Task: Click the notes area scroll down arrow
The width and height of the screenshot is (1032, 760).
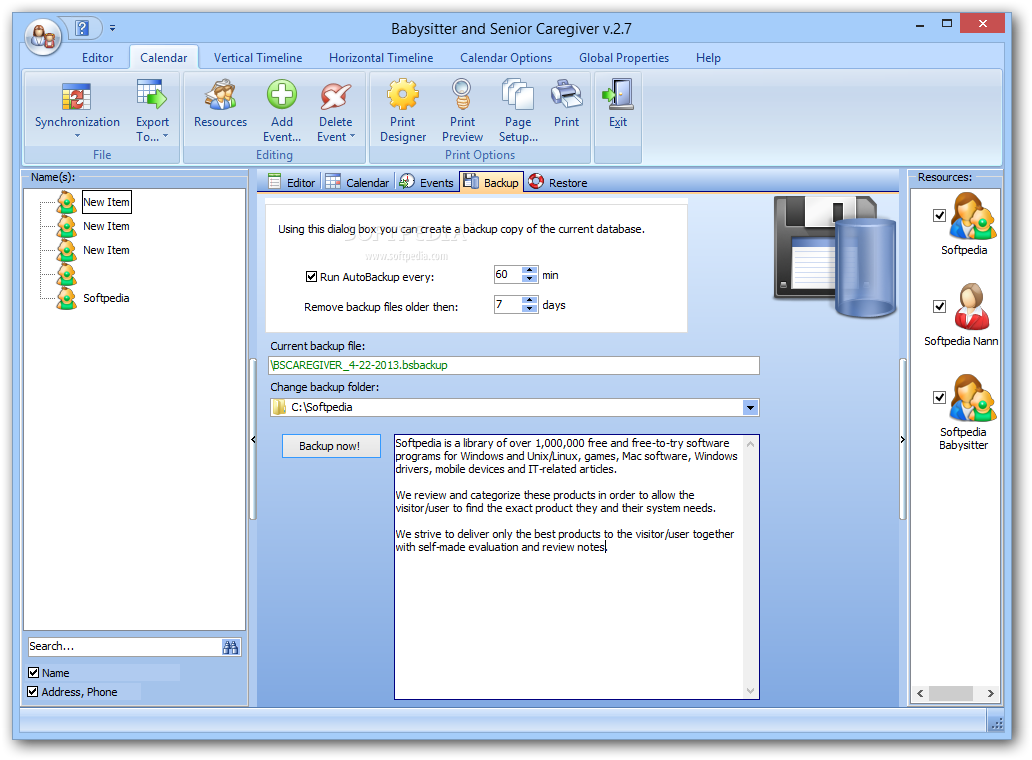Action: click(x=750, y=691)
